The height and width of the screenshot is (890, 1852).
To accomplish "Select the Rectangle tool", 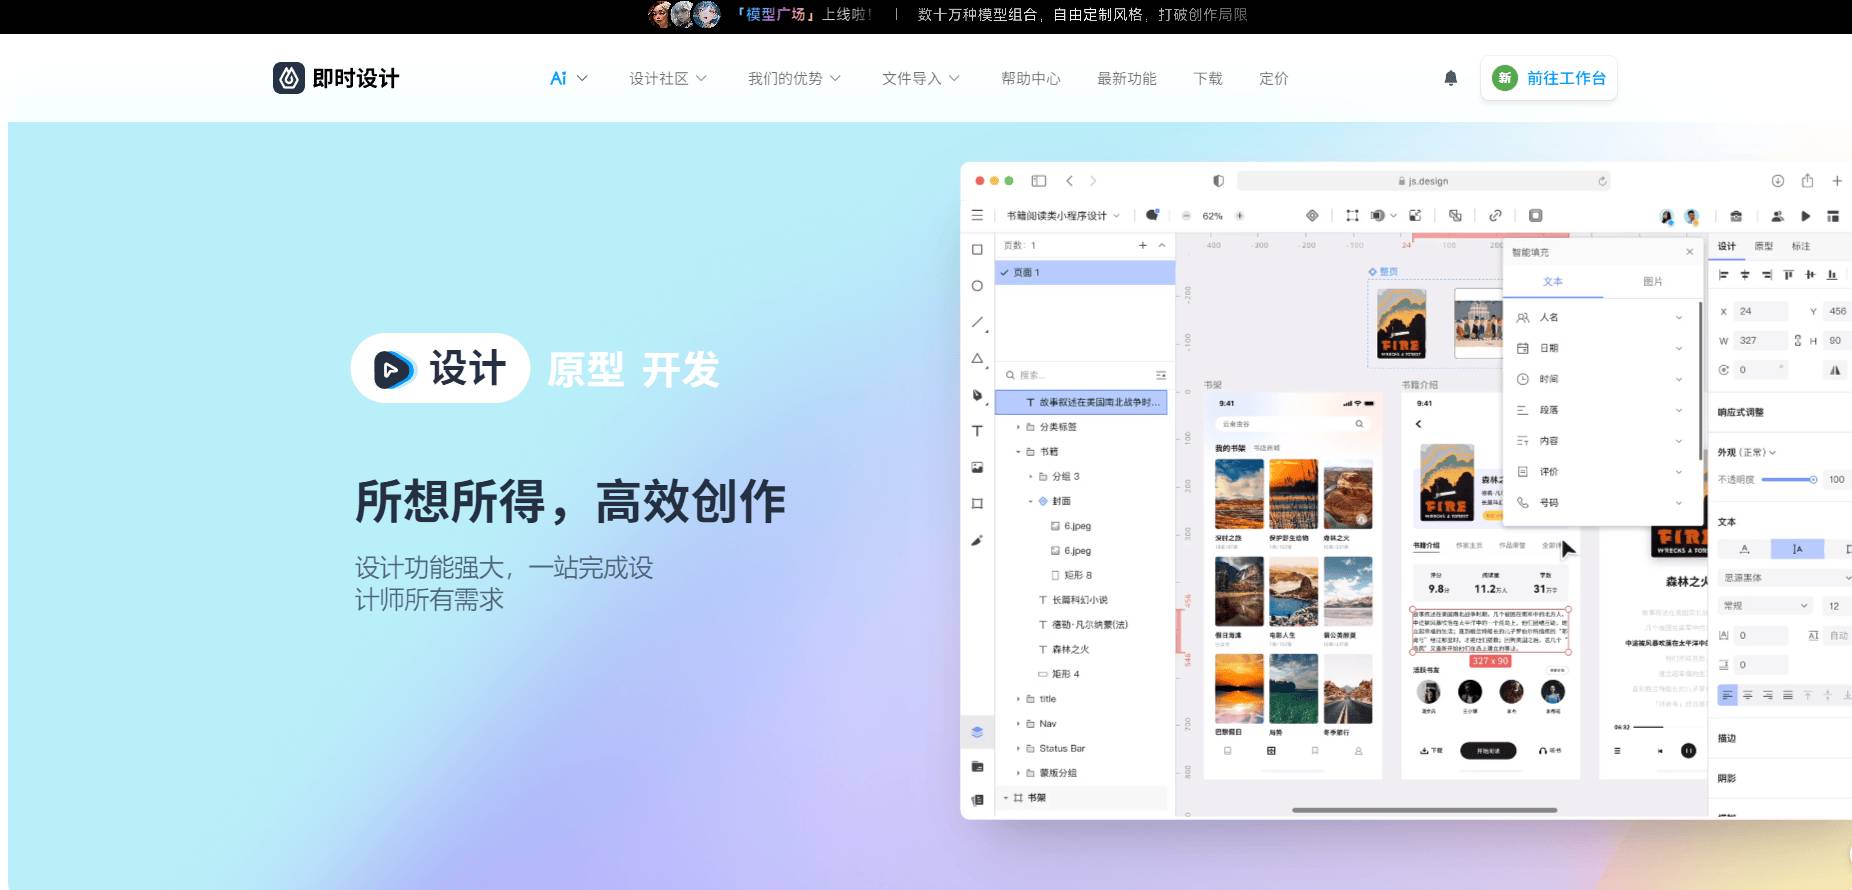I will (977, 250).
